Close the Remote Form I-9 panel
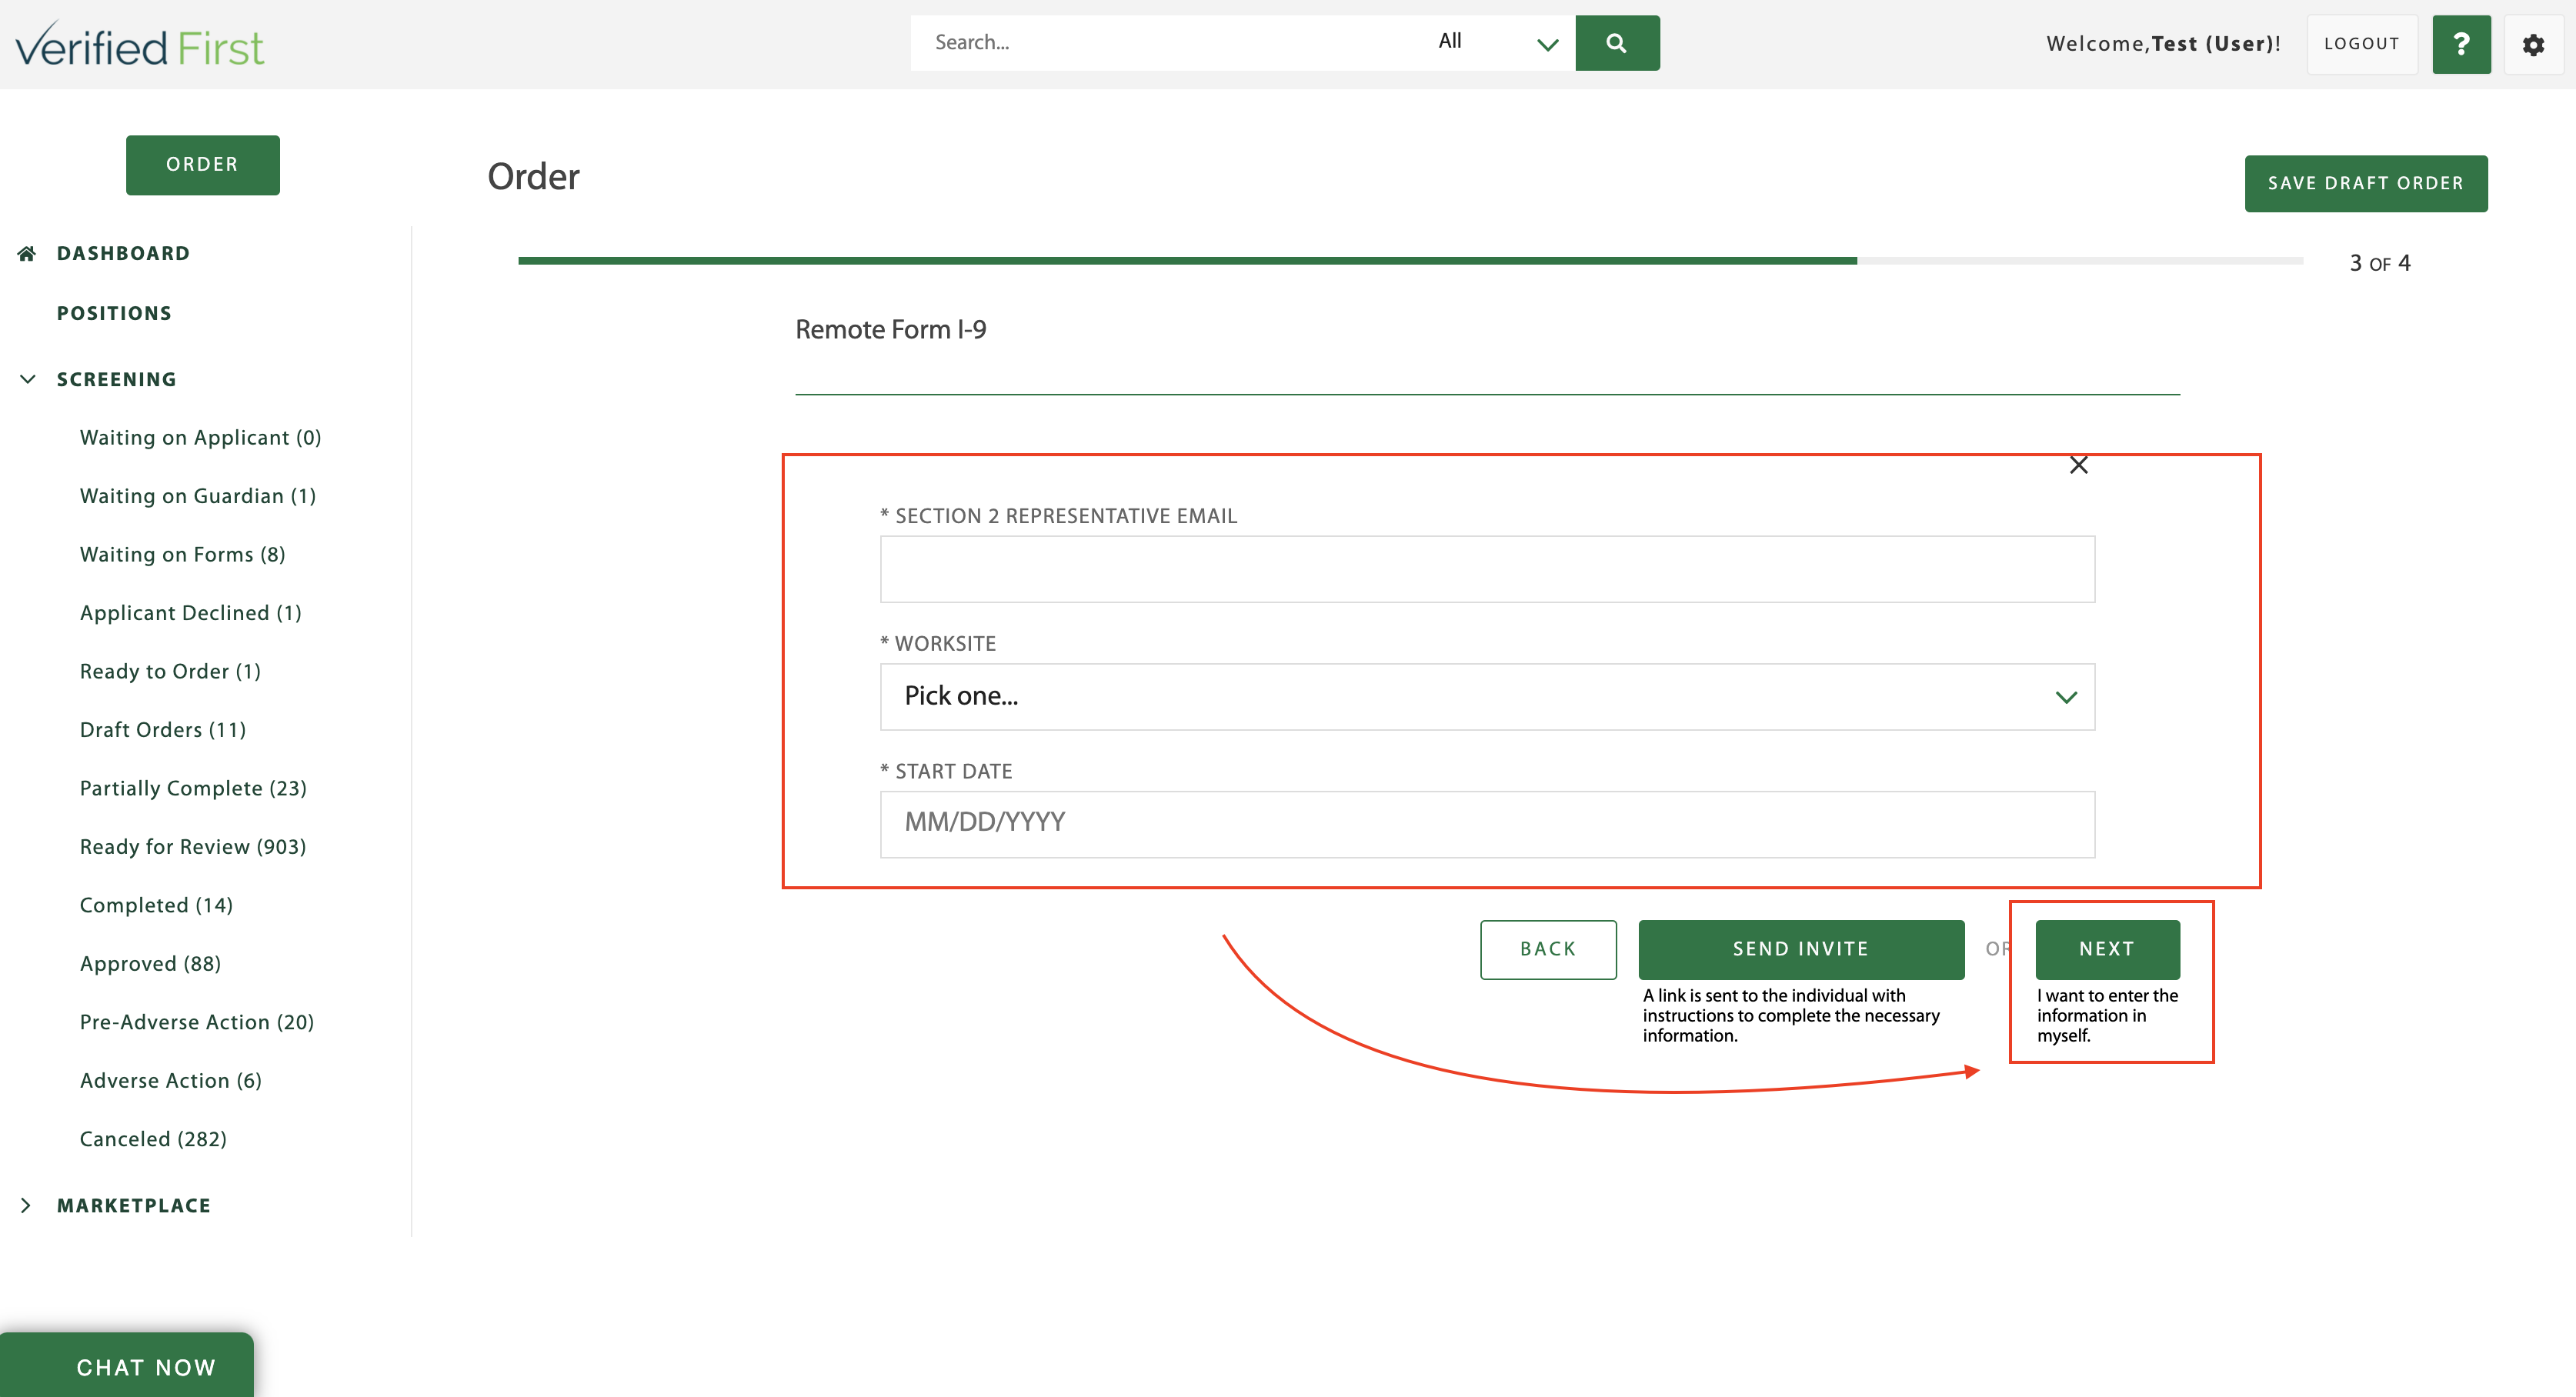This screenshot has width=2576, height=1397. click(2079, 465)
